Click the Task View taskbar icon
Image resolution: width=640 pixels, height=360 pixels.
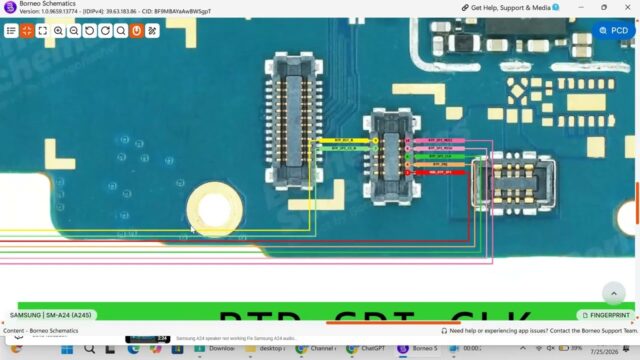pyautogui.click(x=110, y=349)
